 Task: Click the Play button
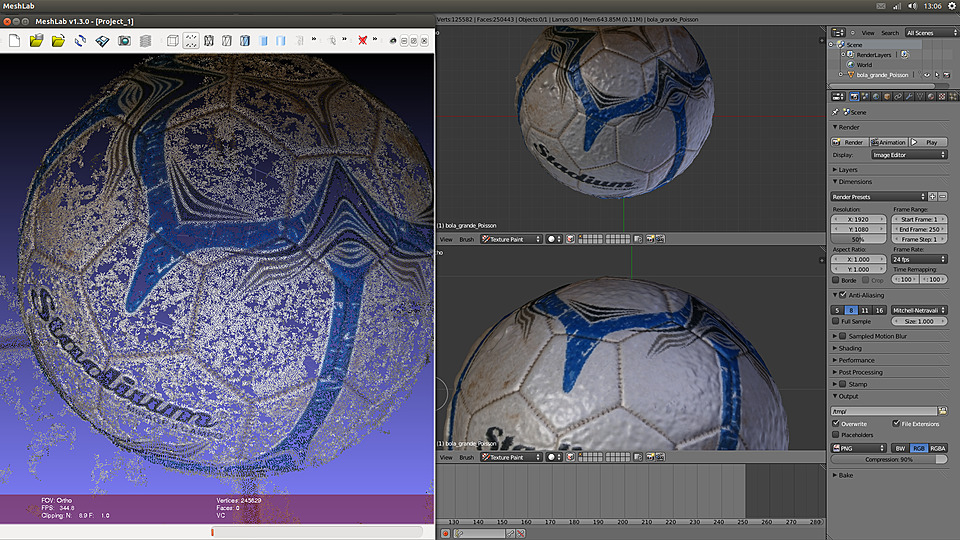[x=929, y=142]
